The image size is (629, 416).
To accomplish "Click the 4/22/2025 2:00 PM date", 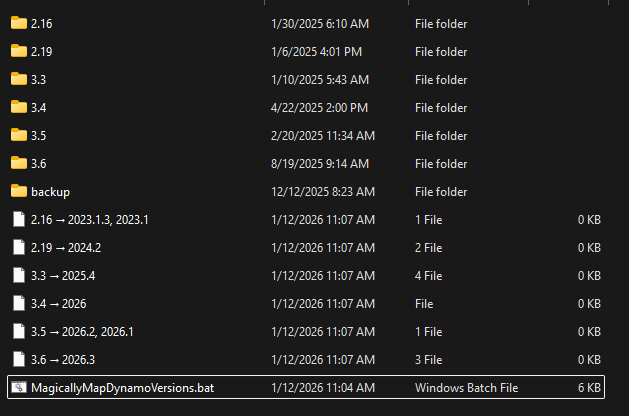I will (x=320, y=107).
